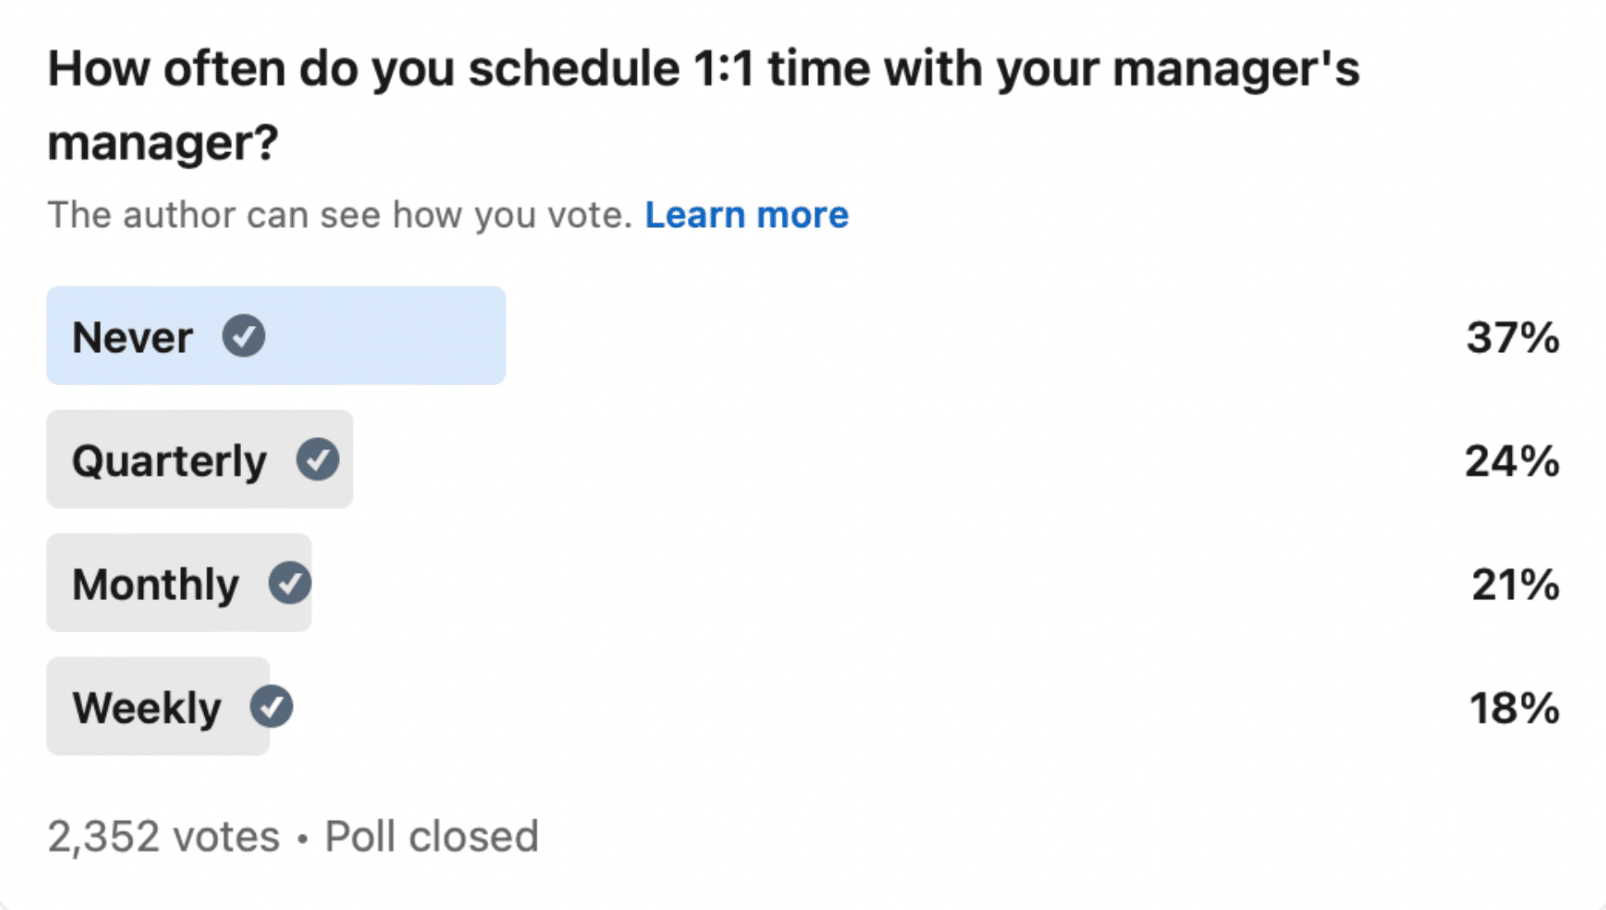View voters via 2,352 votes text
This screenshot has height=910, width=1606.
164,837
